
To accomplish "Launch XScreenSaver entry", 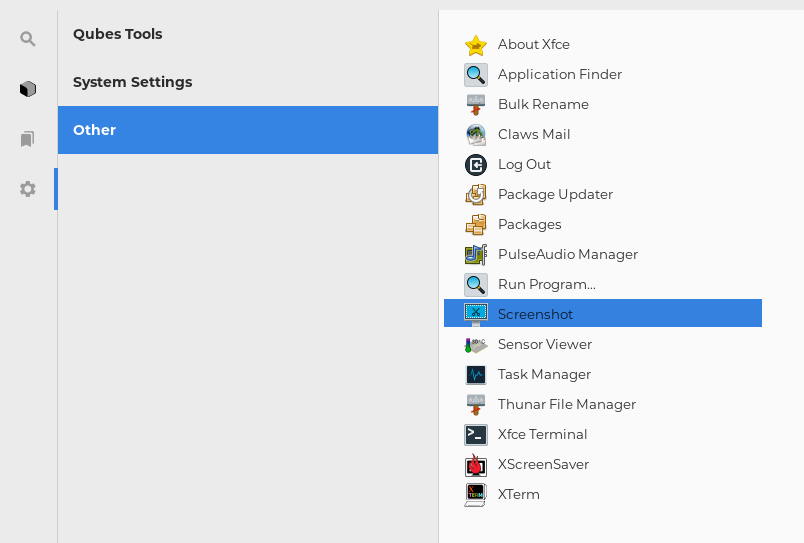I will click(603, 465).
